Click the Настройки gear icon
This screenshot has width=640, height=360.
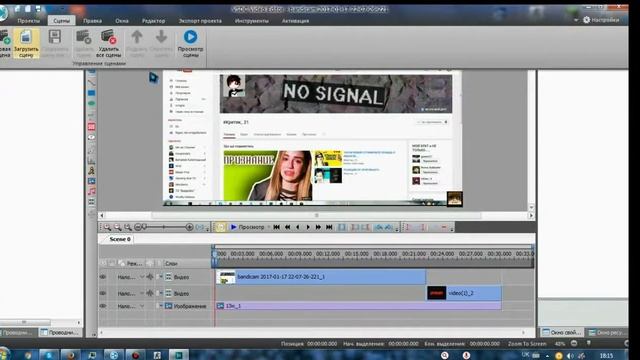pyautogui.click(x=587, y=20)
